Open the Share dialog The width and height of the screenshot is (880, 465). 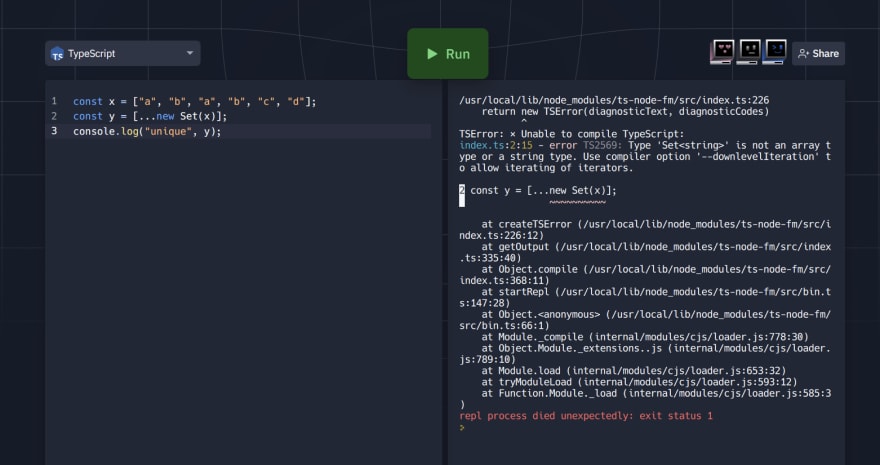coord(818,54)
